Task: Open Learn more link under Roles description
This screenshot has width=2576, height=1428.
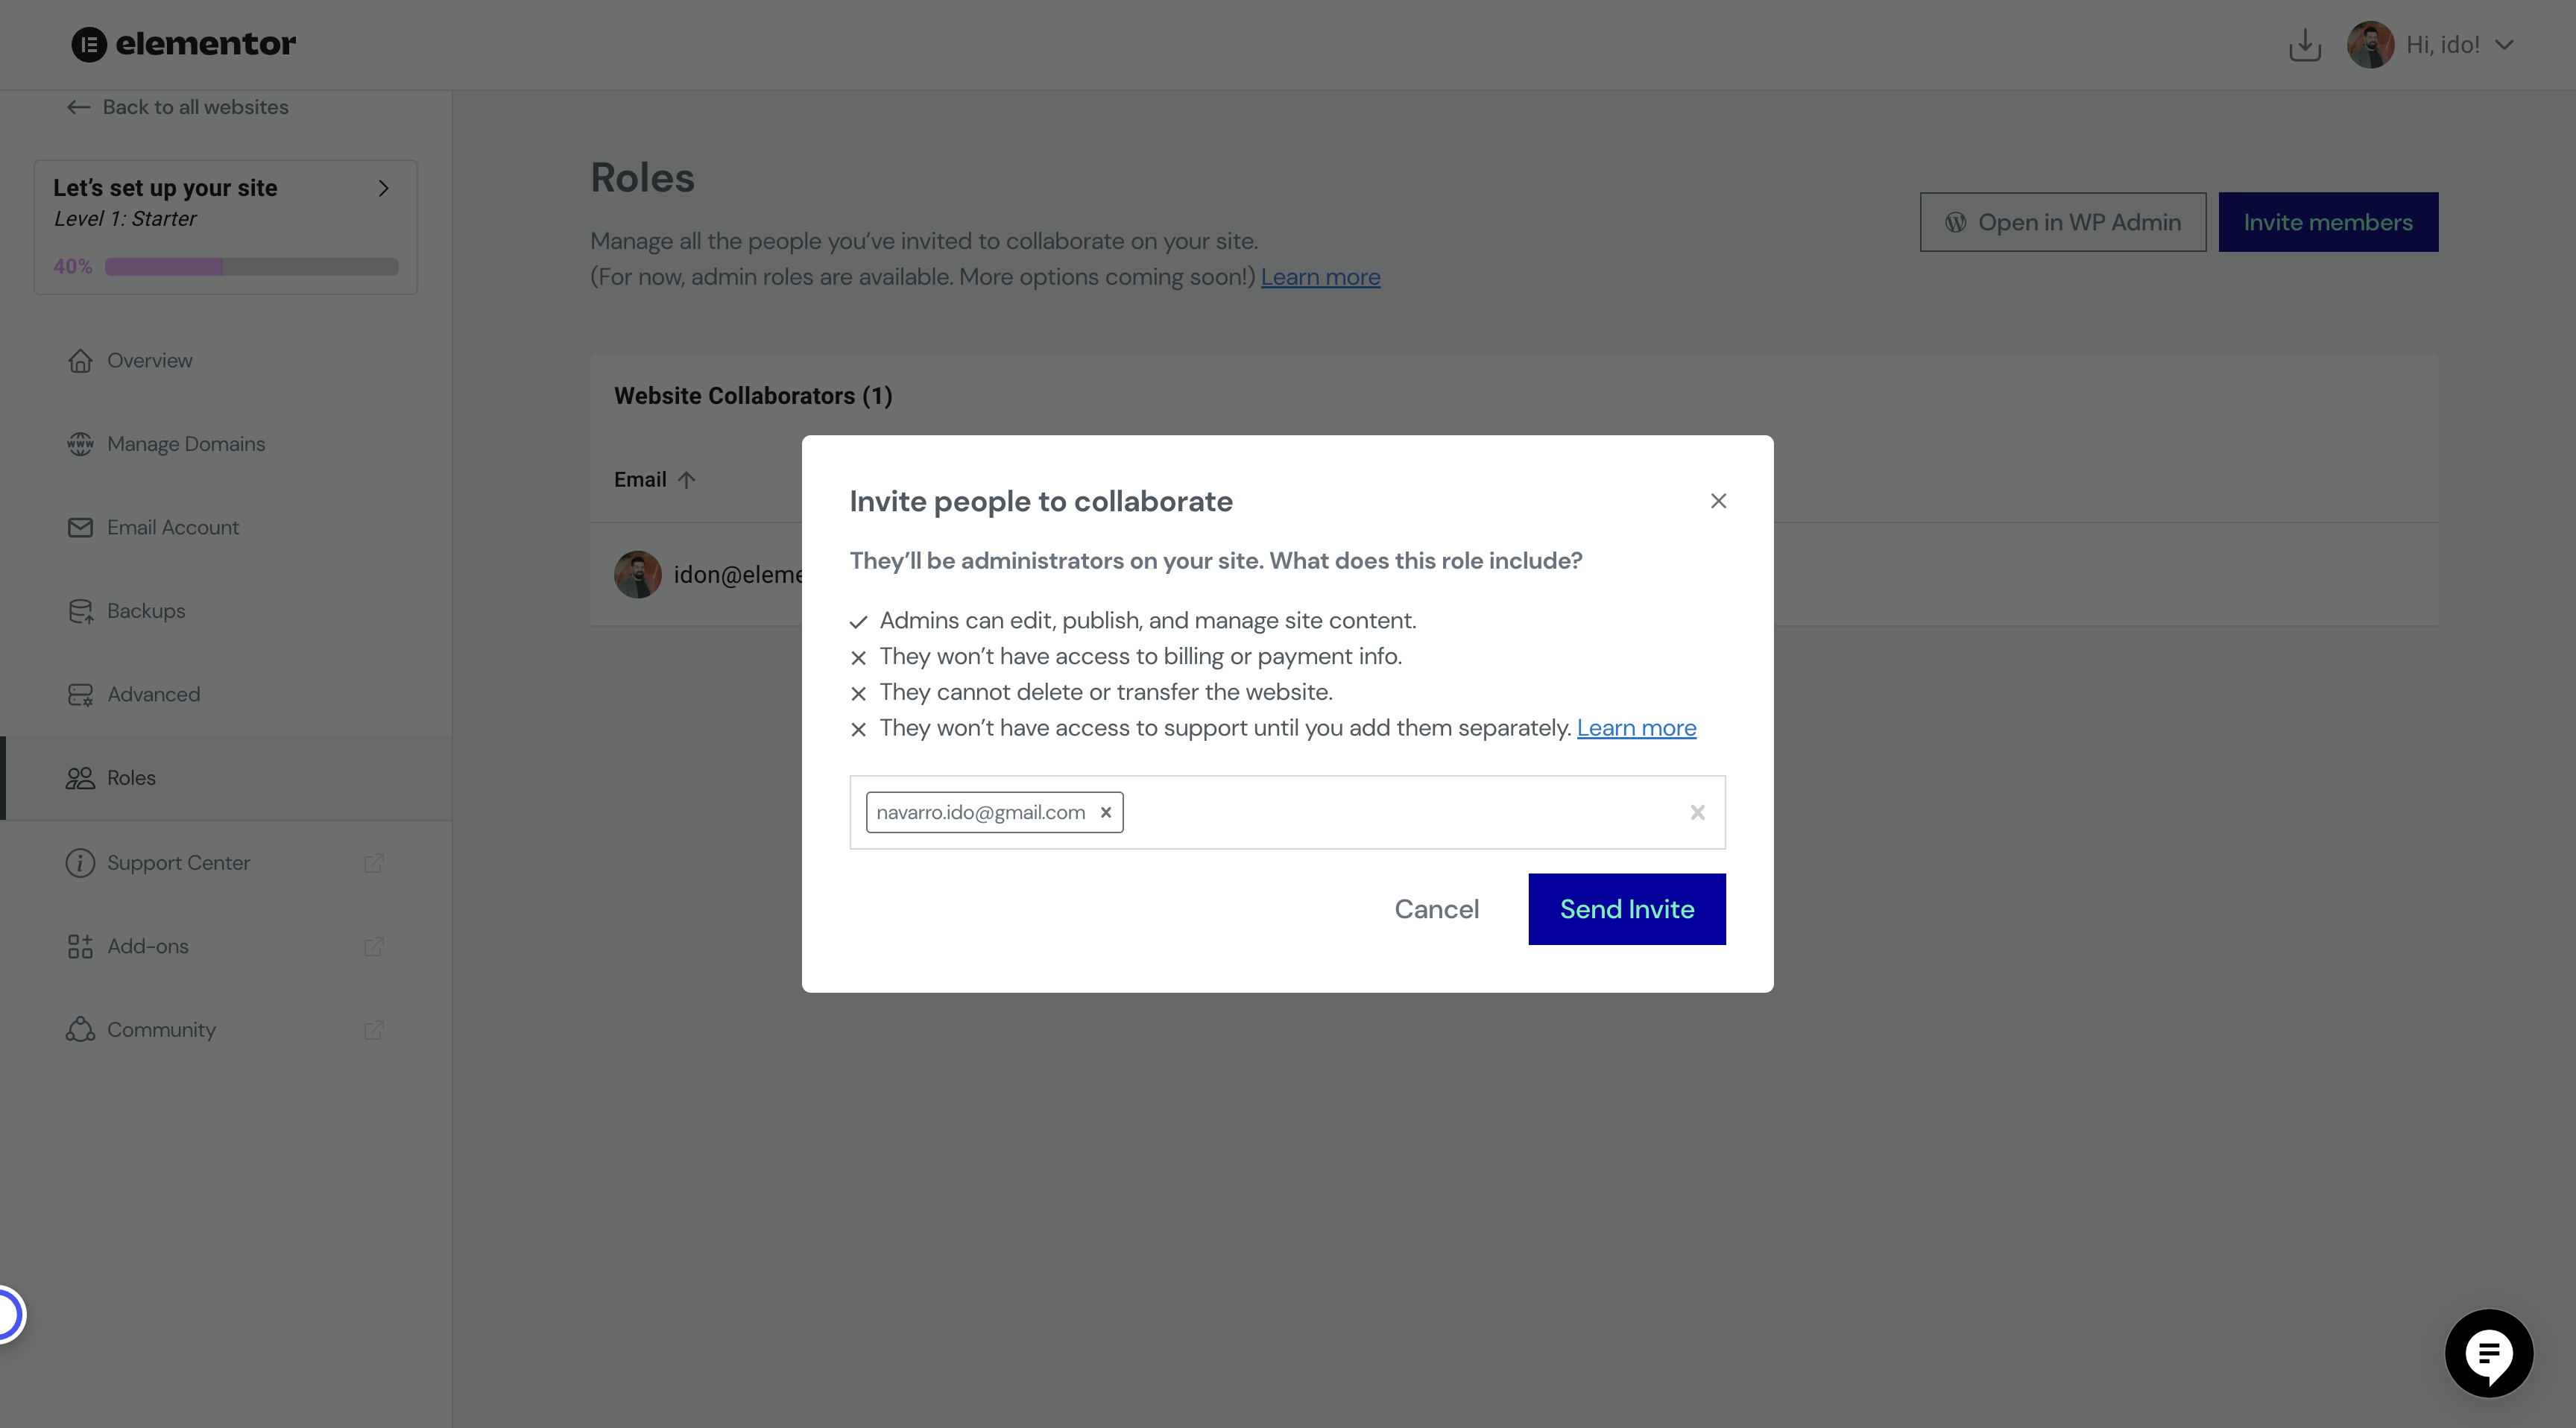Action: click(1320, 277)
